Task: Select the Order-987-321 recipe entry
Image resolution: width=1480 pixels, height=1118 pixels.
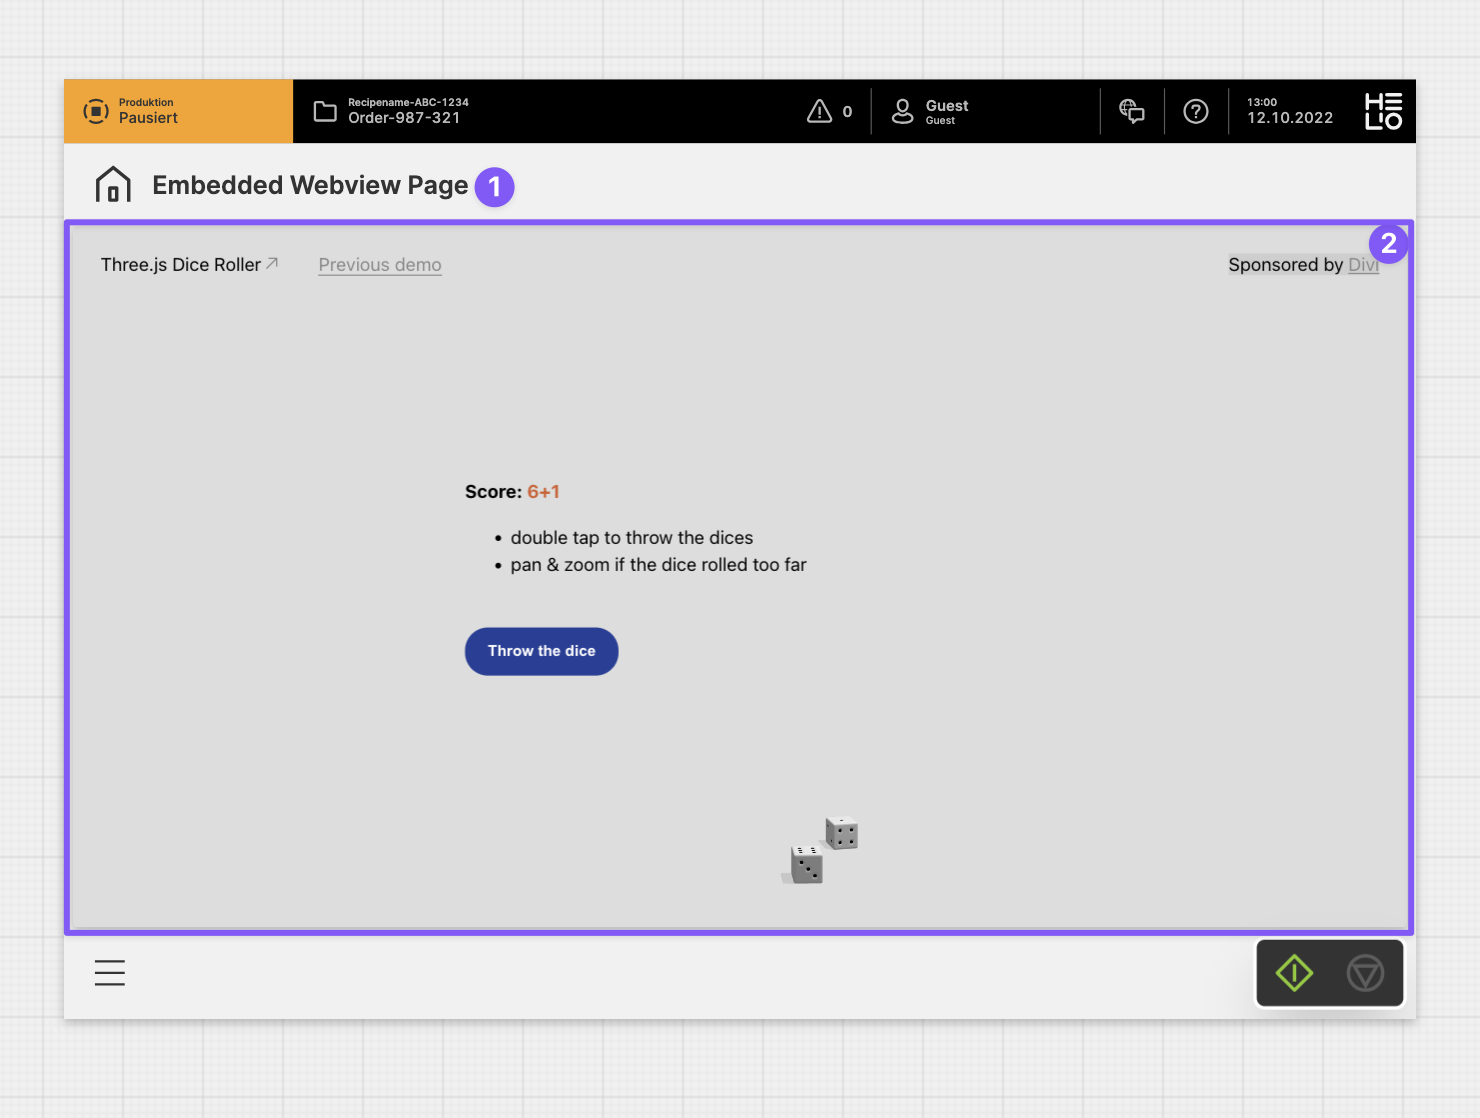Action: [x=404, y=118]
